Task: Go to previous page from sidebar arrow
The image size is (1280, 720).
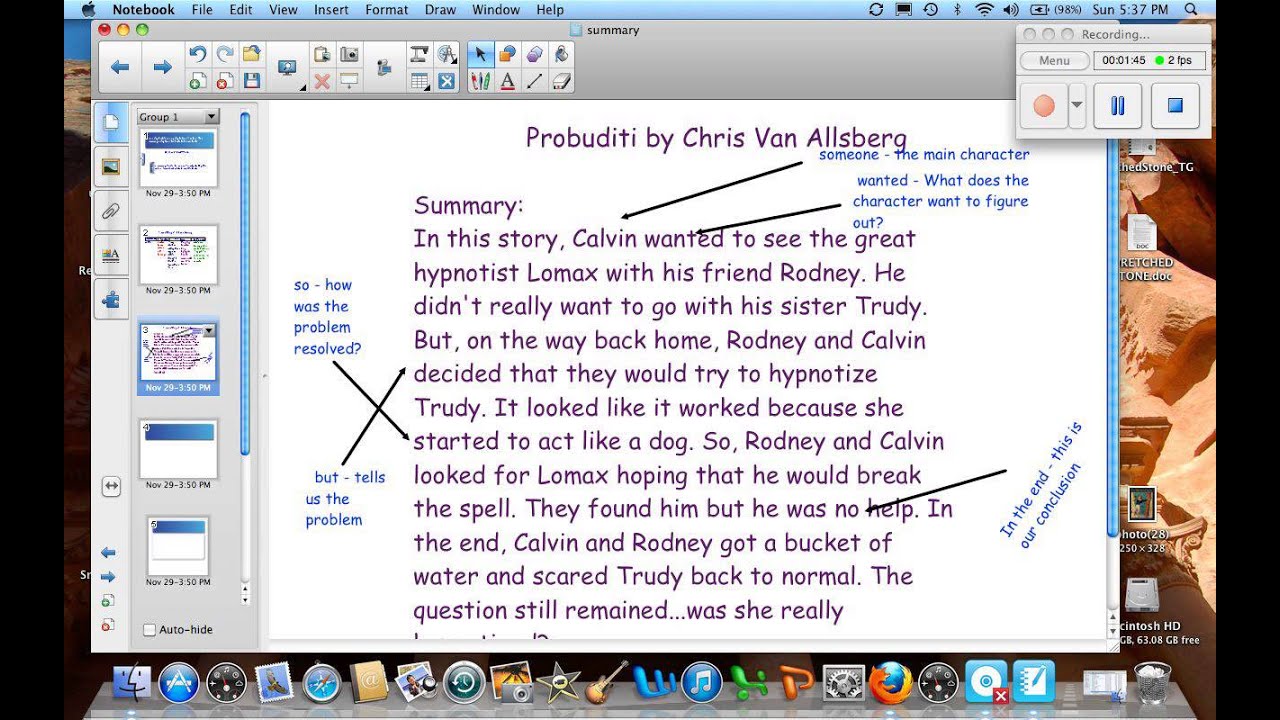Action: click(x=108, y=552)
